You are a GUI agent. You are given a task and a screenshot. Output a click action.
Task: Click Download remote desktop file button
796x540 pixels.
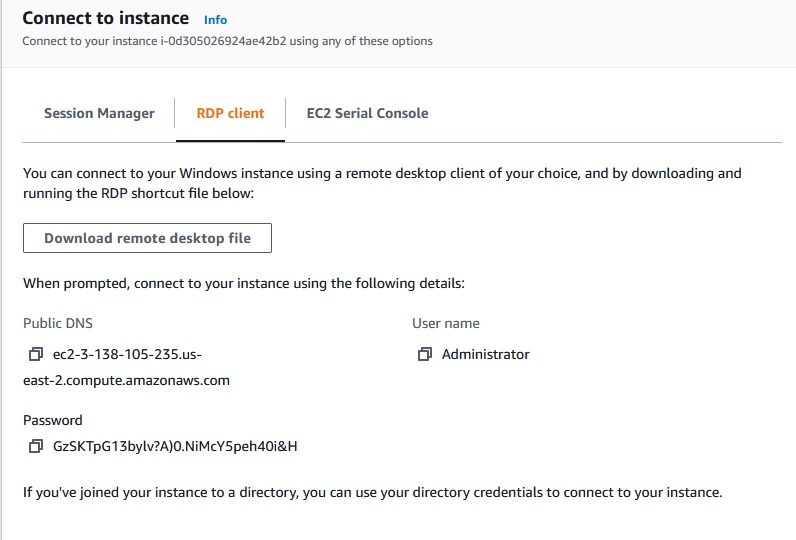(x=147, y=238)
